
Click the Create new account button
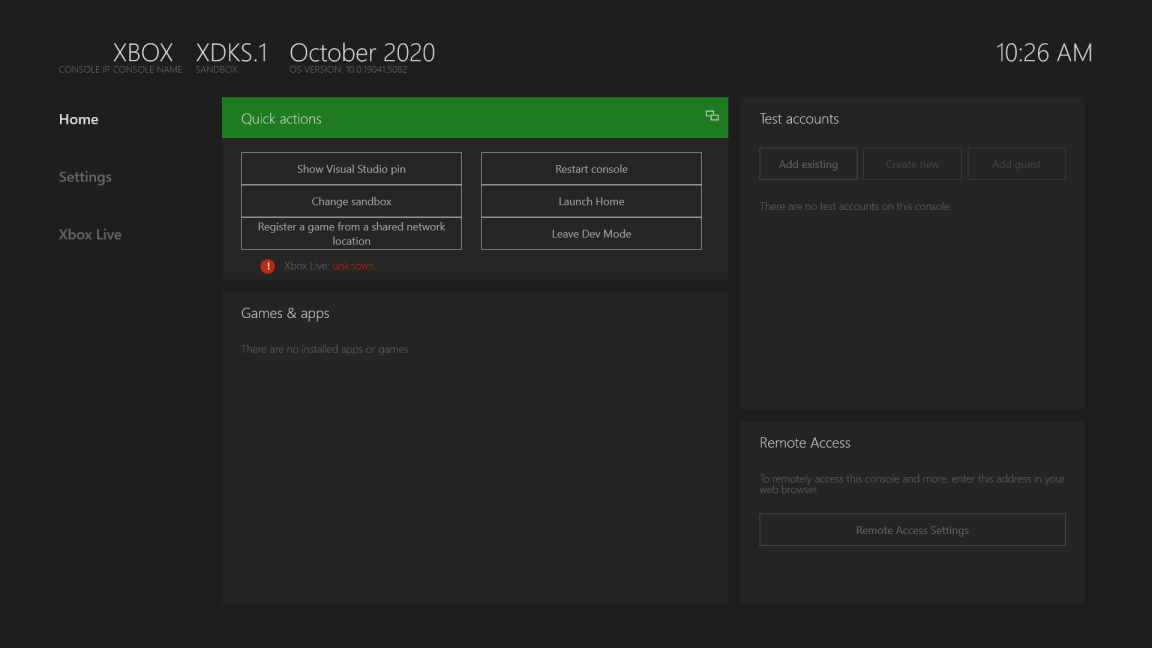[912, 163]
